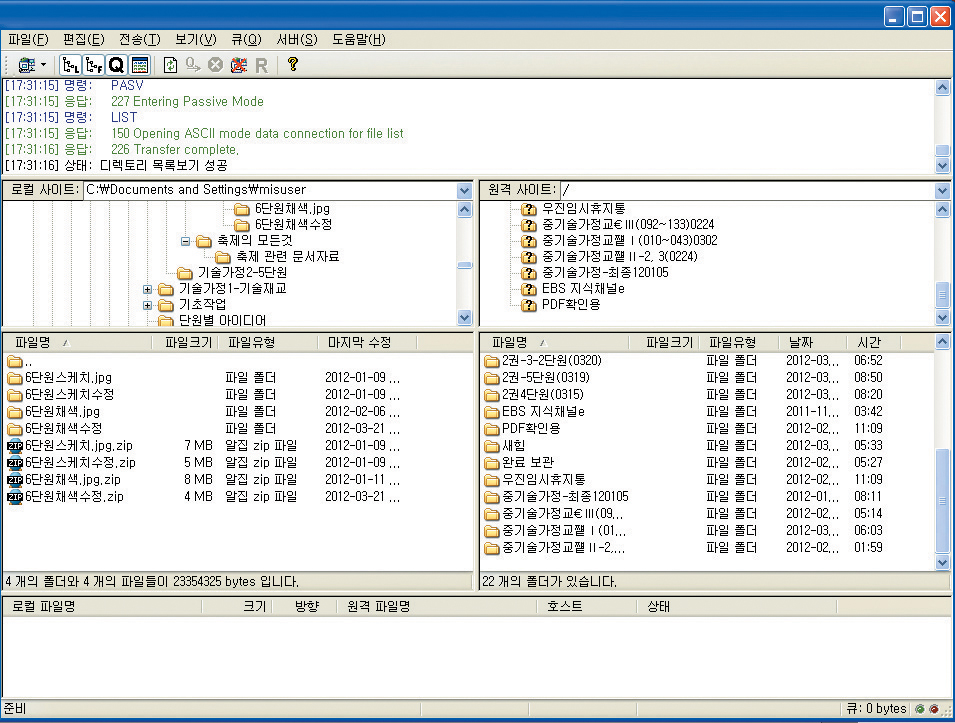The height and width of the screenshot is (723, 955).
Task: Toggle the remote directory tree (F) view
Action: pyautogui.click(x=94, y=65)
